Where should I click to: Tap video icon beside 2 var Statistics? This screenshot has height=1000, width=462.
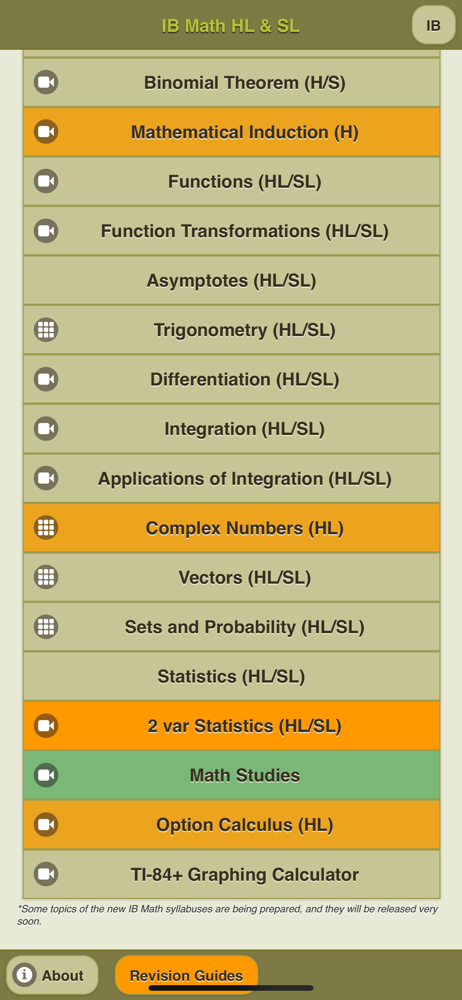coord(46,726)
